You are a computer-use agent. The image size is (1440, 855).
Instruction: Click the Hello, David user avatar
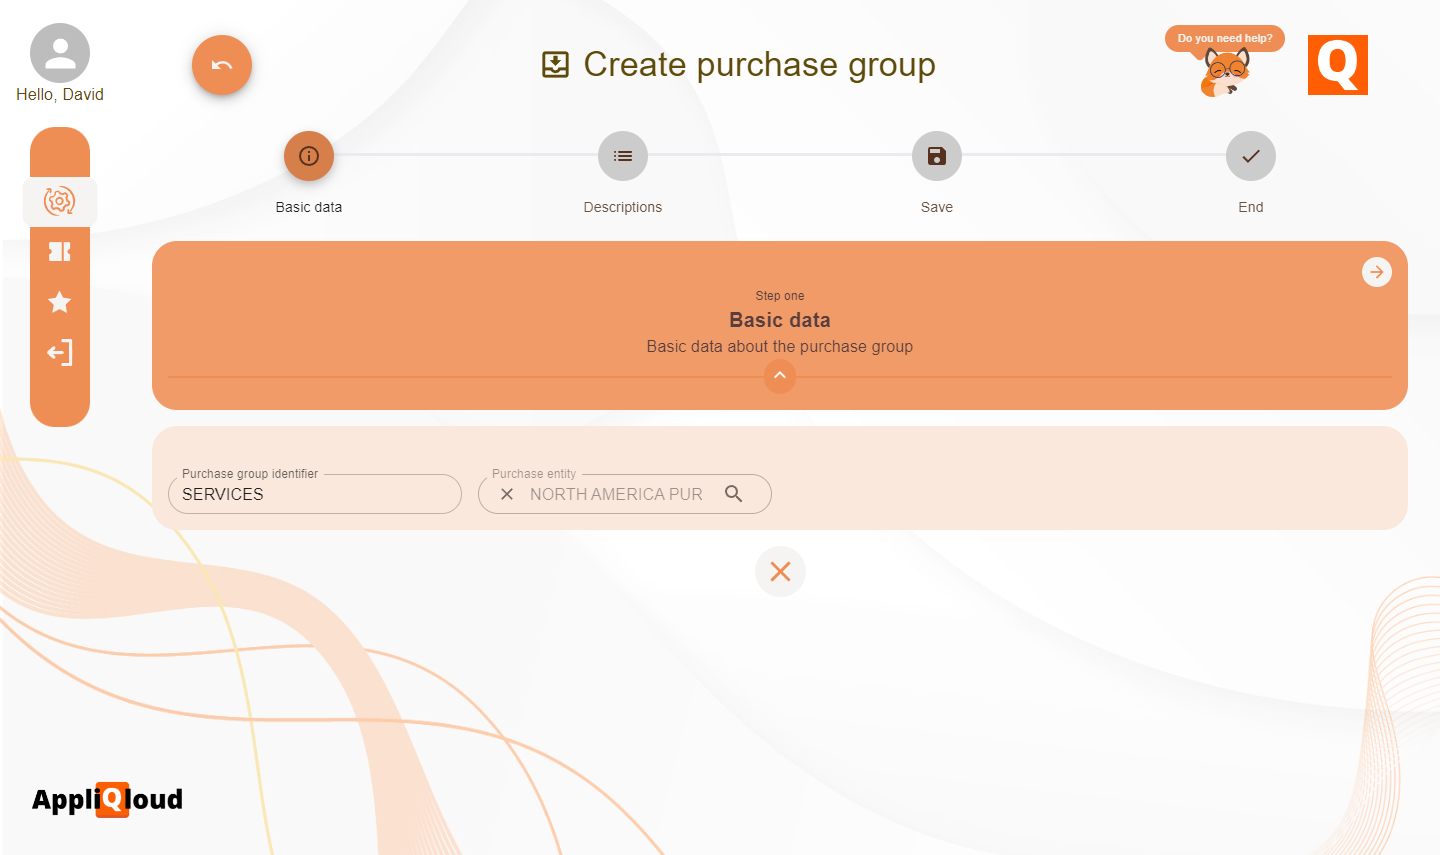pyautogui.click(x=59, y=52)
